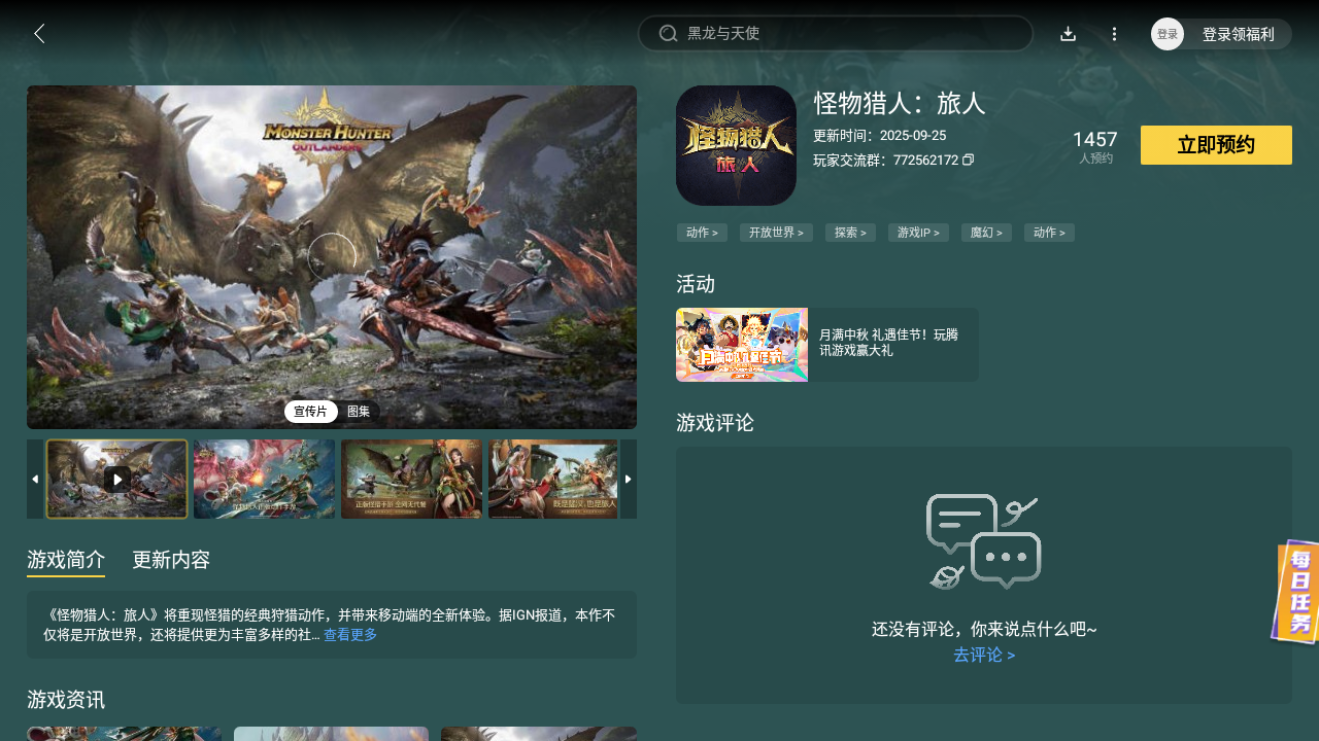Click the 还没有评论 empty-state message

pos(984,630)
